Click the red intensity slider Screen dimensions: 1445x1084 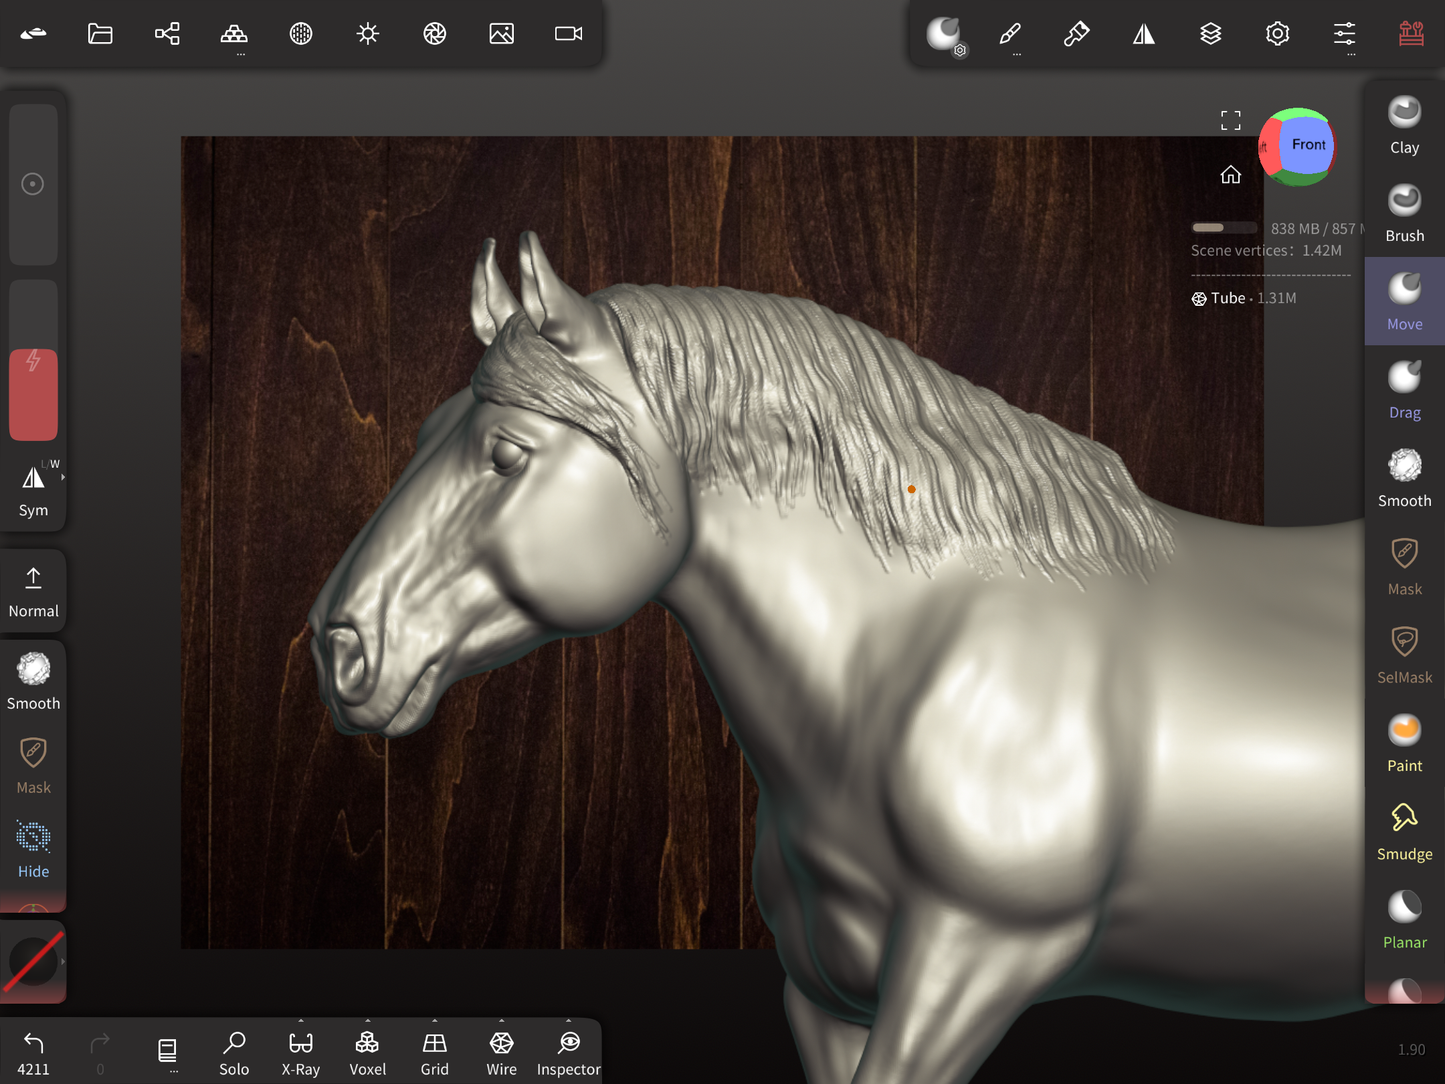point(33,394)
